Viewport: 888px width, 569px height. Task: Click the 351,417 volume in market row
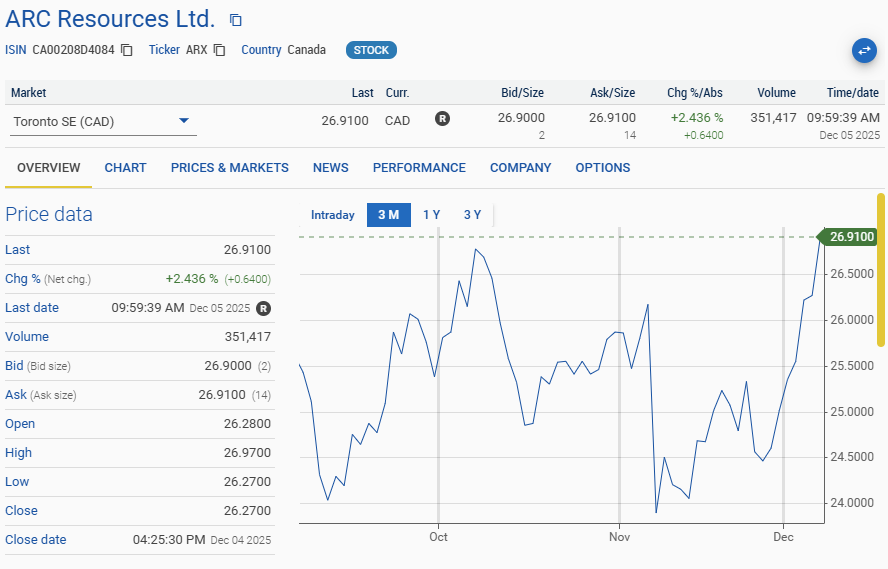pyautogui.click(x=773, y=118)
